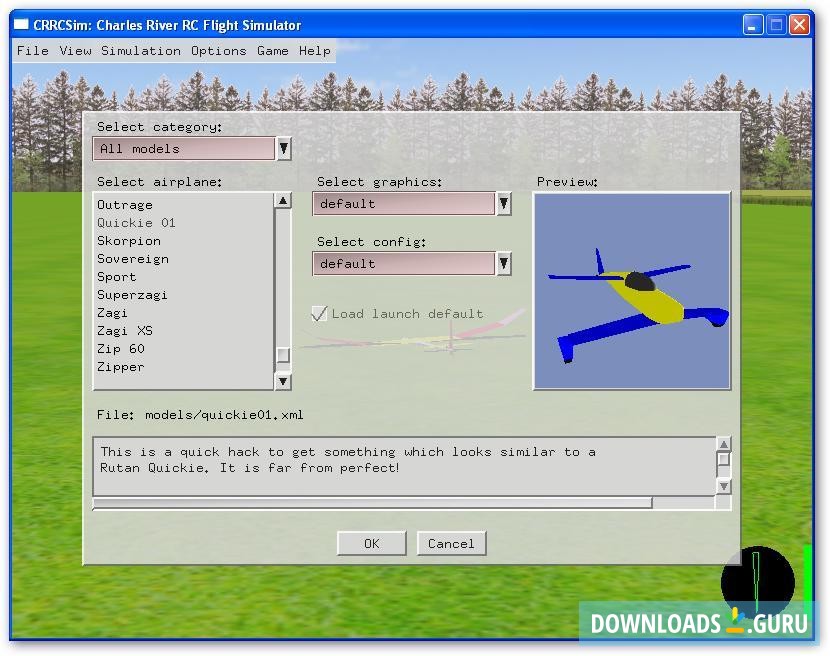Click the airplane list scrollbar thumb
Image resolution: width=830 pixels, height=656 pixels.
tap(283, 355)
